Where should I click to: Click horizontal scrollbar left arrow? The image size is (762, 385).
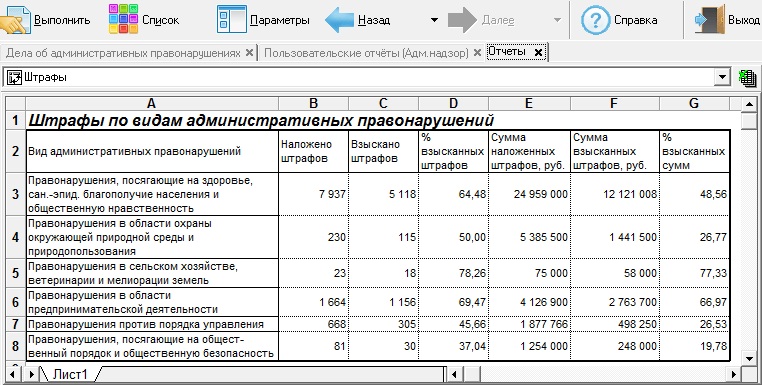[454, 374]
